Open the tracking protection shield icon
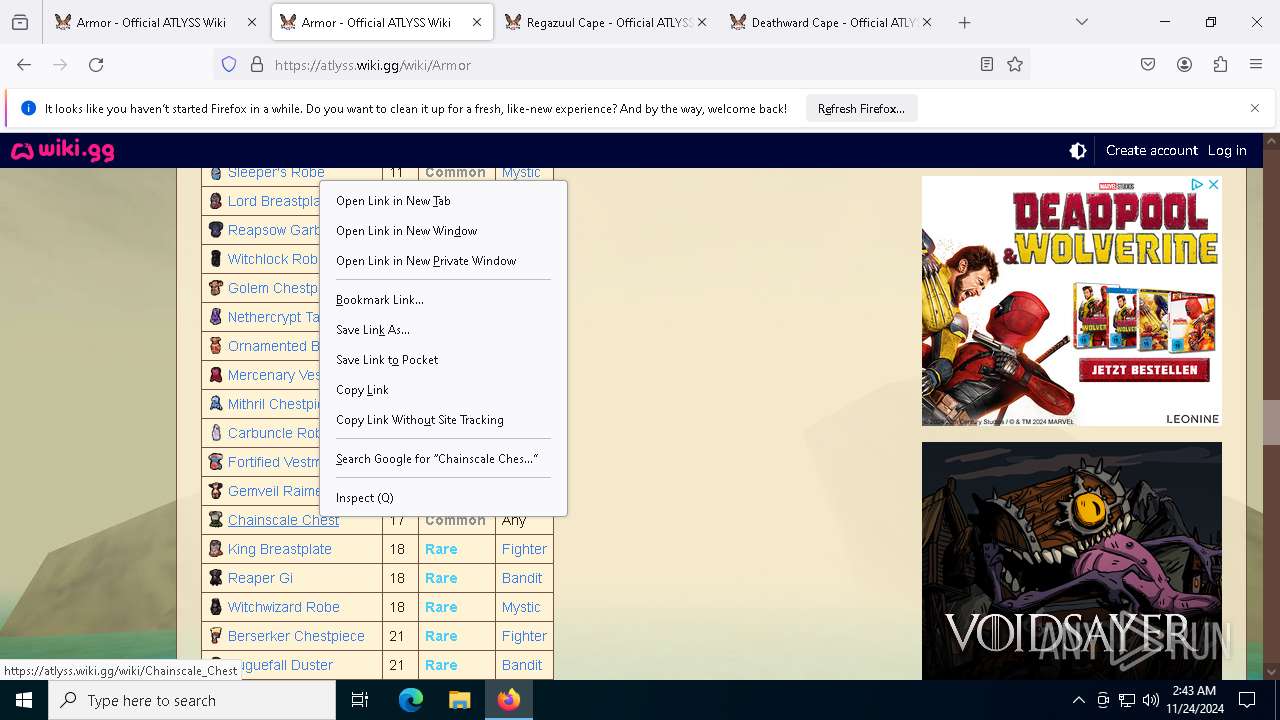Image resolution: width=1280 pixels, height=720 pixels. point(229,64)
